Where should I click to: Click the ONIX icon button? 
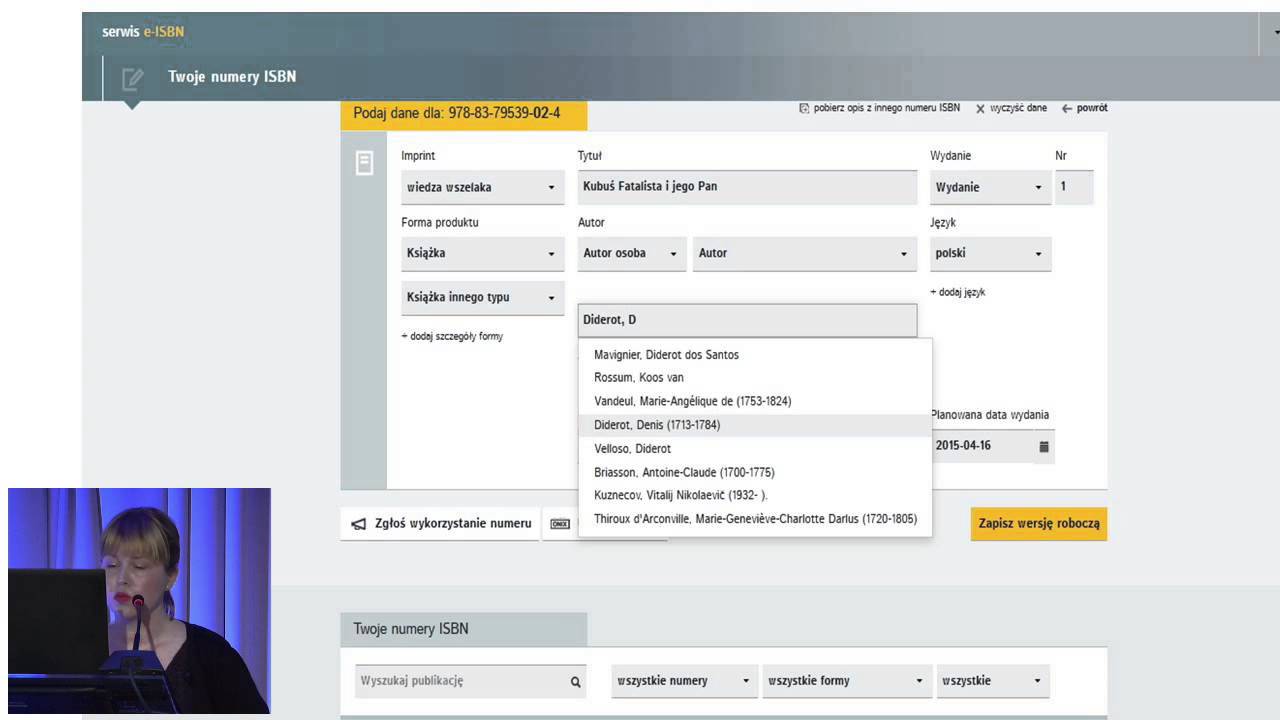pos(560,523)
